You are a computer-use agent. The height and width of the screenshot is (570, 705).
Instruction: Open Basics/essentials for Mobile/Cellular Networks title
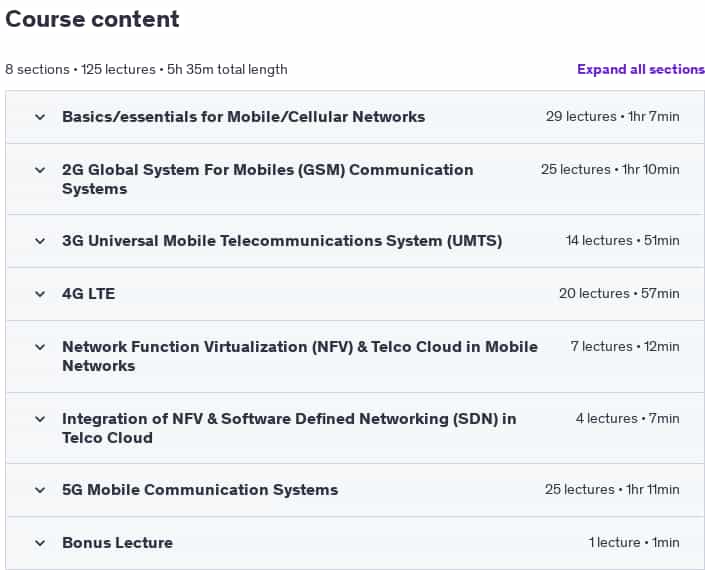tap(243, 116)
